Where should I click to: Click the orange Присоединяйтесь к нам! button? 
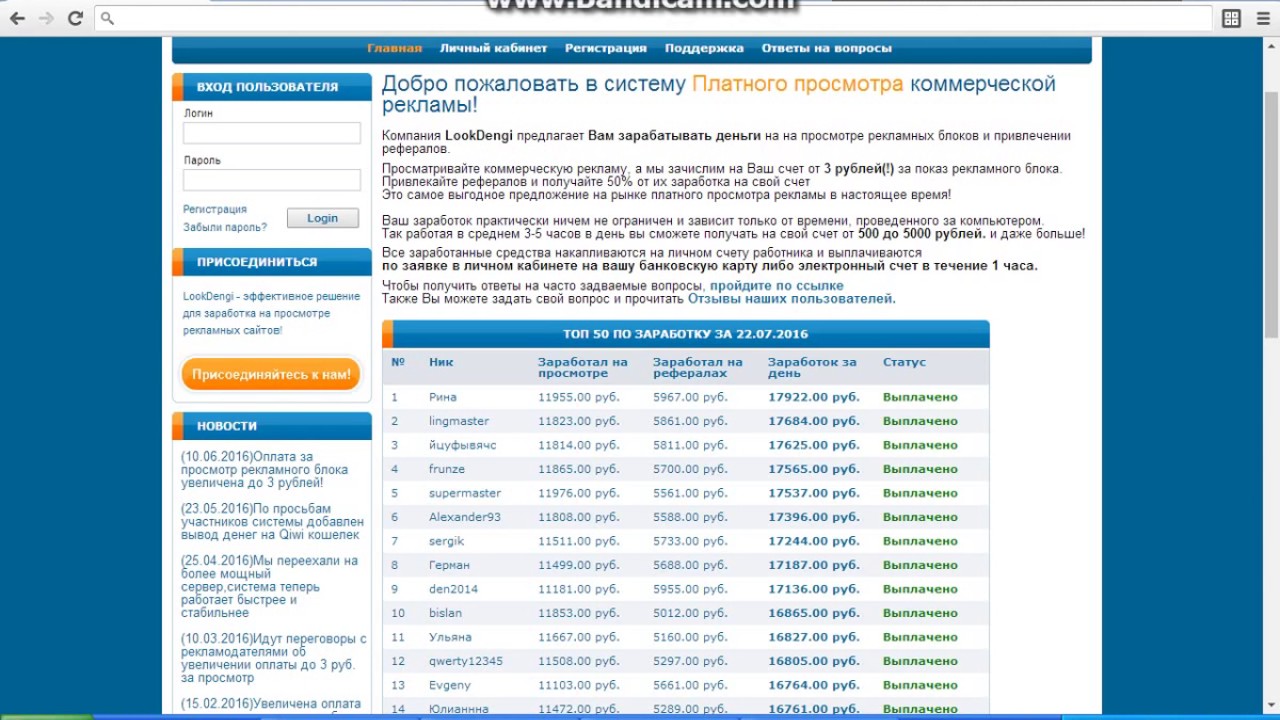[x=271, y=374]
